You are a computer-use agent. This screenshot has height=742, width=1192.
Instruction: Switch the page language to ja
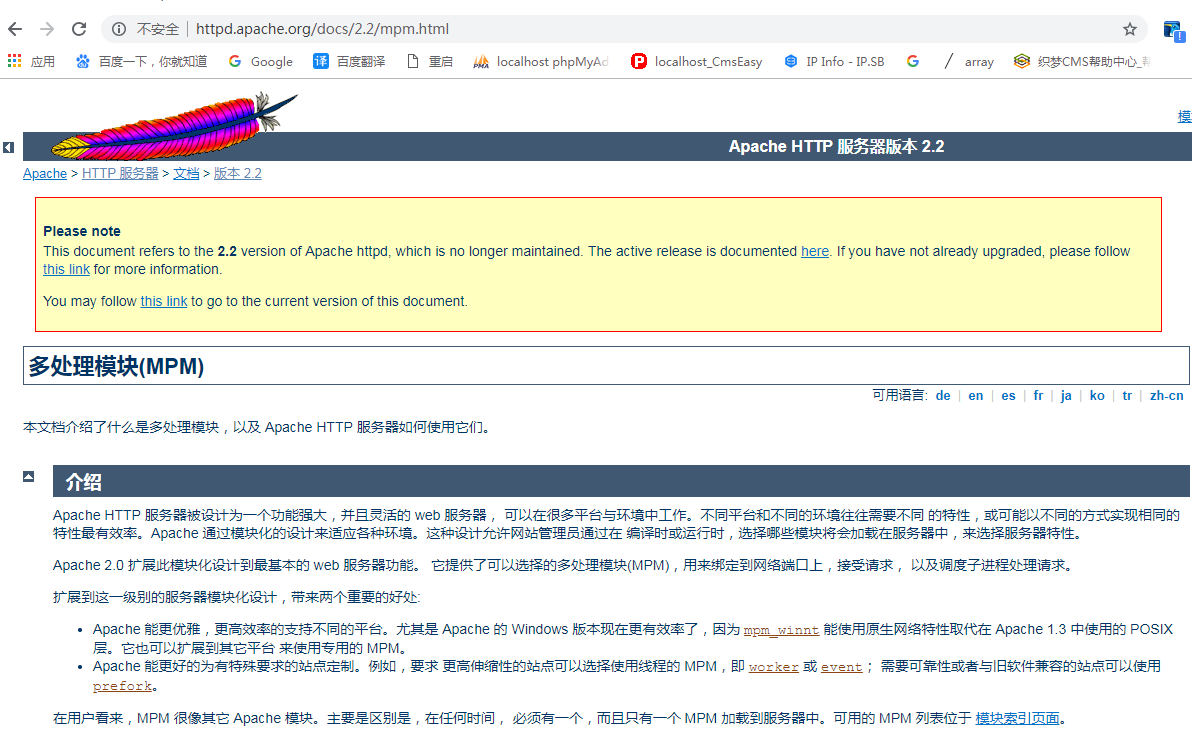click(1066, 395)
